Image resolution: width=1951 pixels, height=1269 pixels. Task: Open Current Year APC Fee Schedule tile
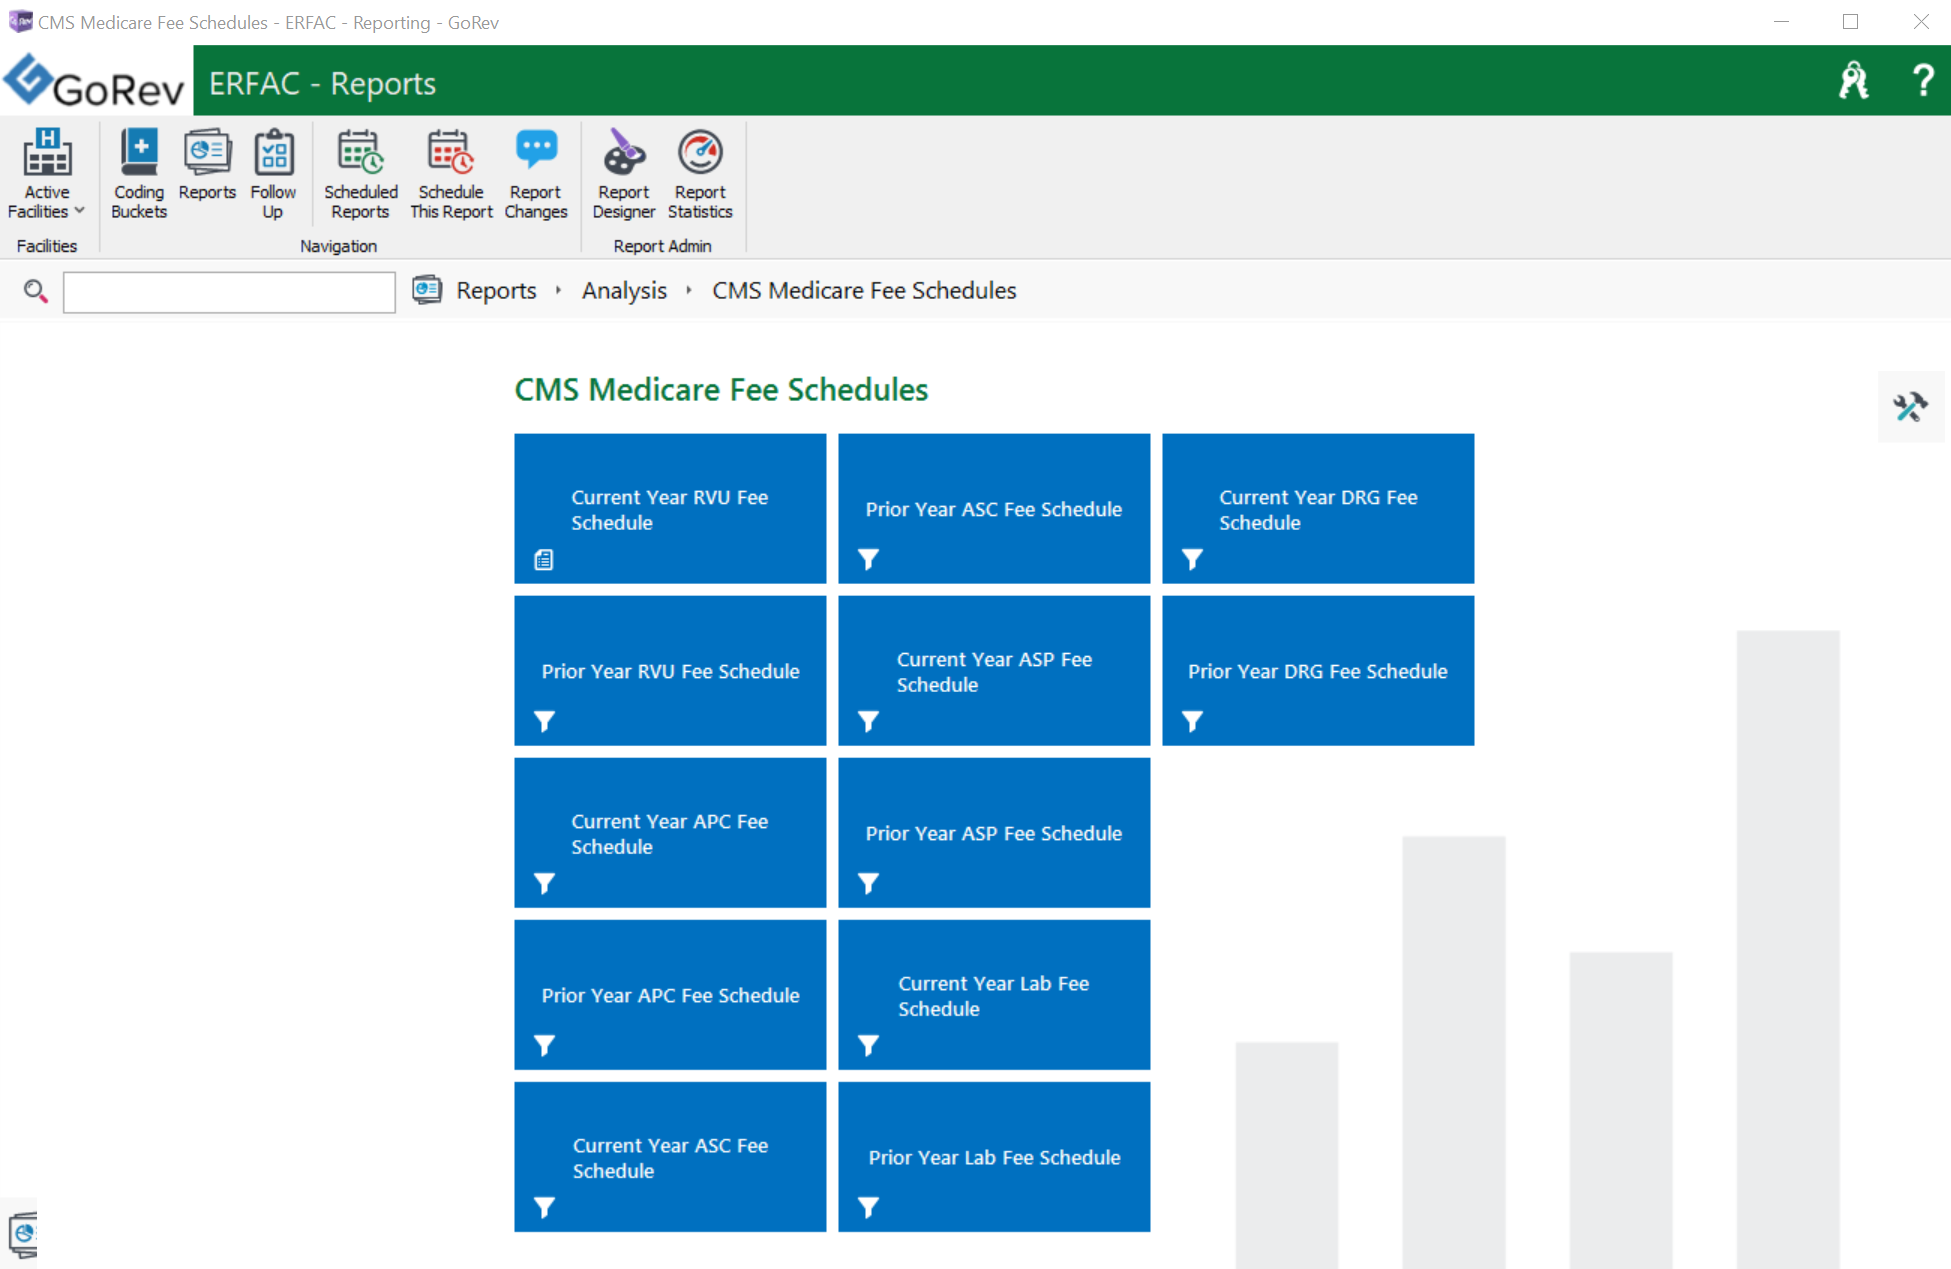tap(670, 832)
